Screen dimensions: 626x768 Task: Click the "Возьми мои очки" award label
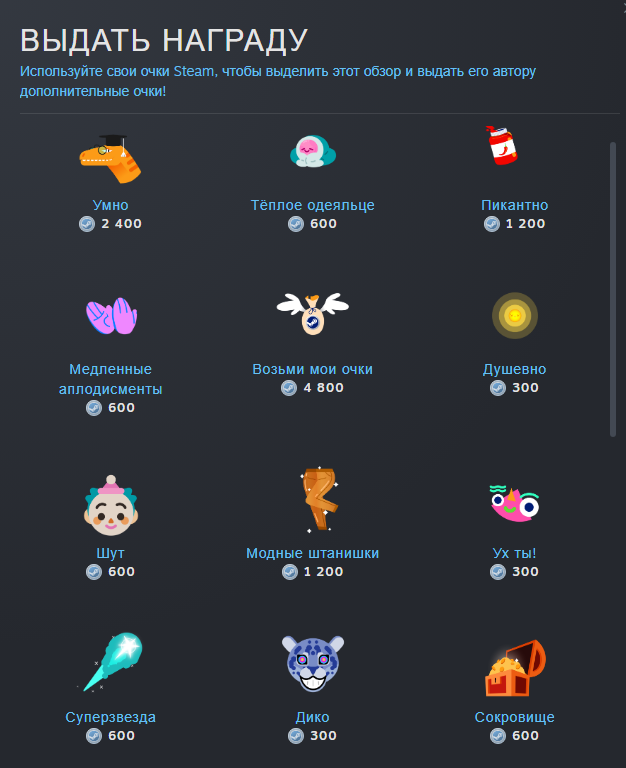tap(313, 369)
